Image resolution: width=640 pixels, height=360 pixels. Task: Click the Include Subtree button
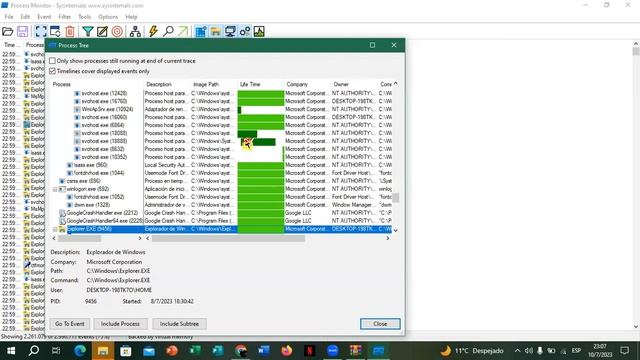click(x=179, y=324)
